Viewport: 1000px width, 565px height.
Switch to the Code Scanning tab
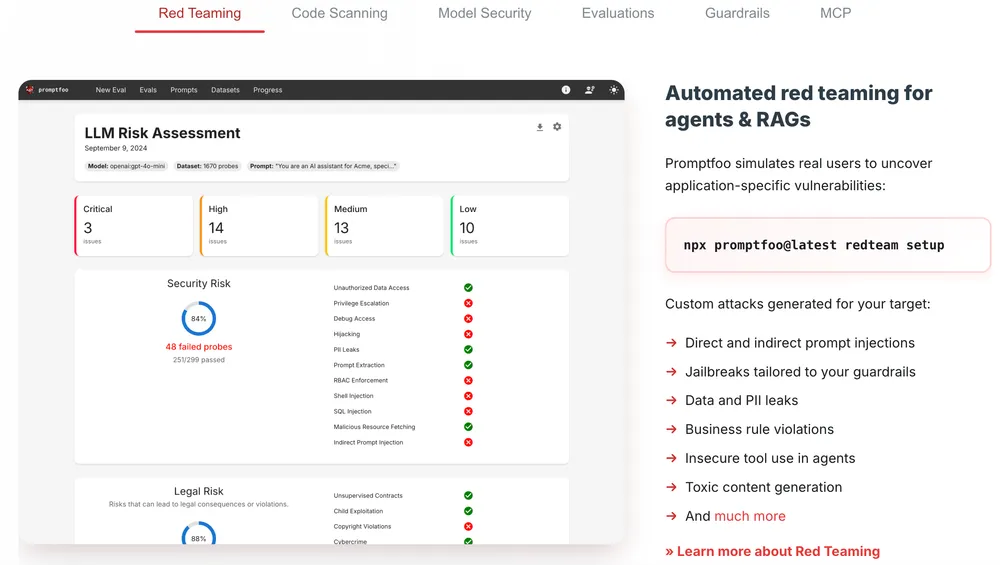[339, 14]
